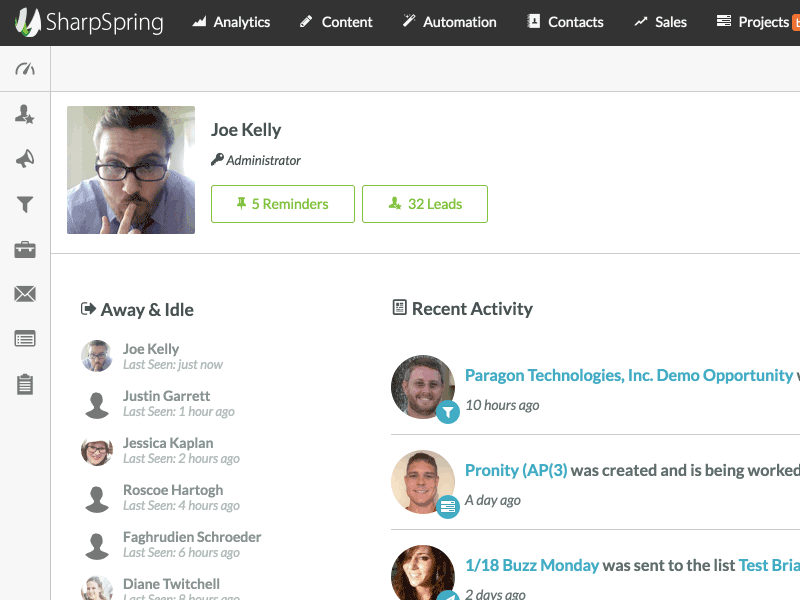
Task: Click the project badge on Pronity activity avatar
Action: click(x=447, y=507)
